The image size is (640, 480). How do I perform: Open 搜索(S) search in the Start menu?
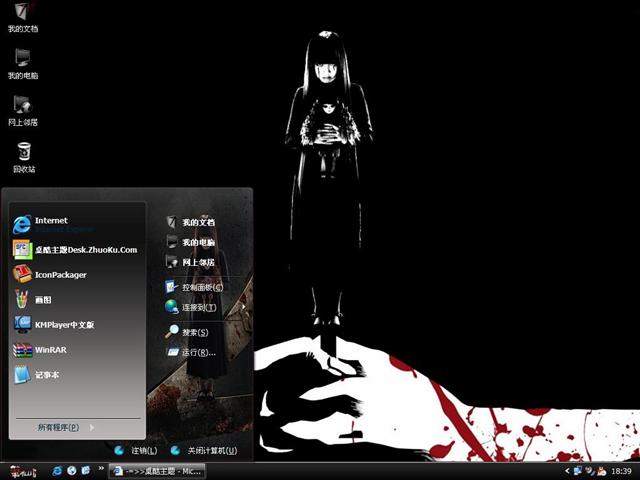tap(187, 332)
